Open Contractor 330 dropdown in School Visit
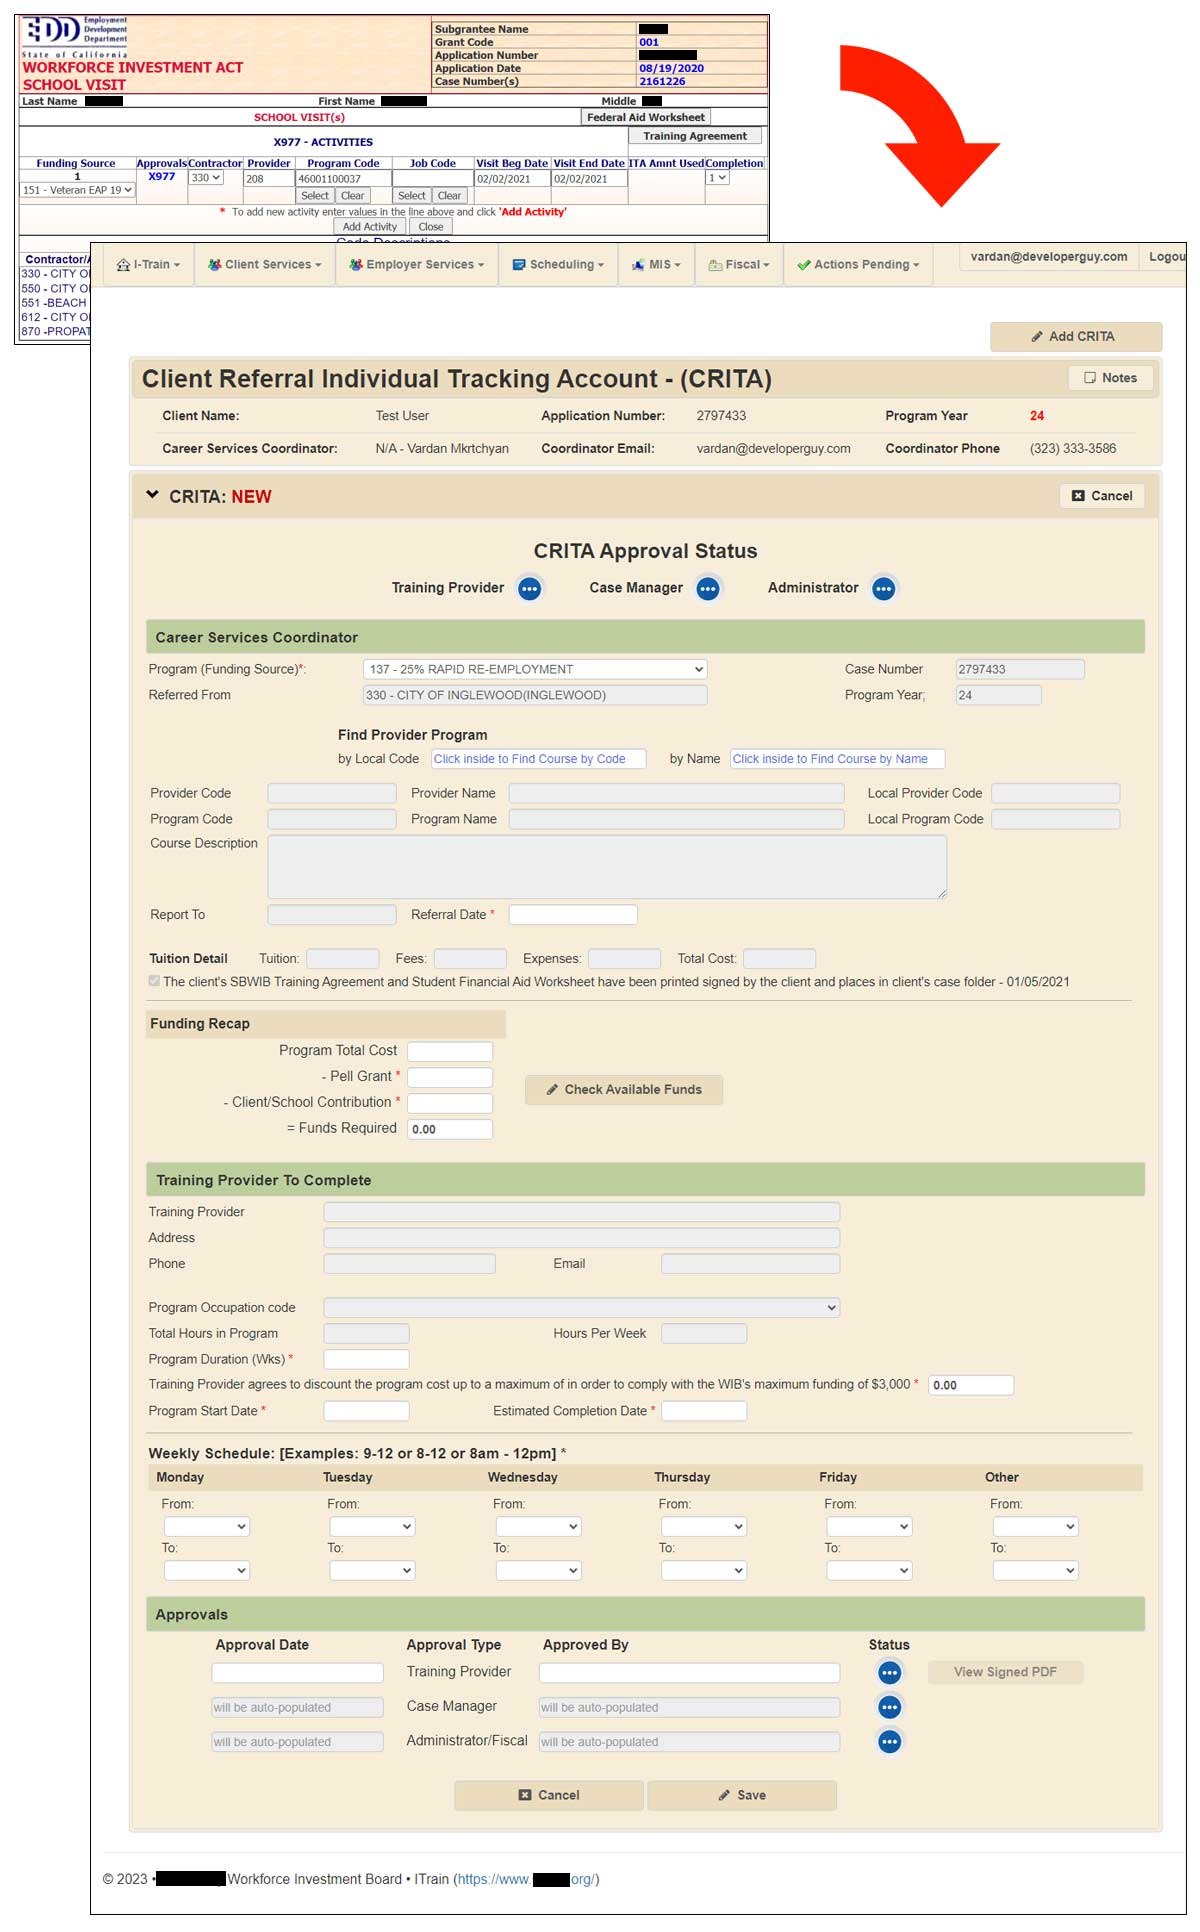1200x1932 pixels. click(206, 178)
